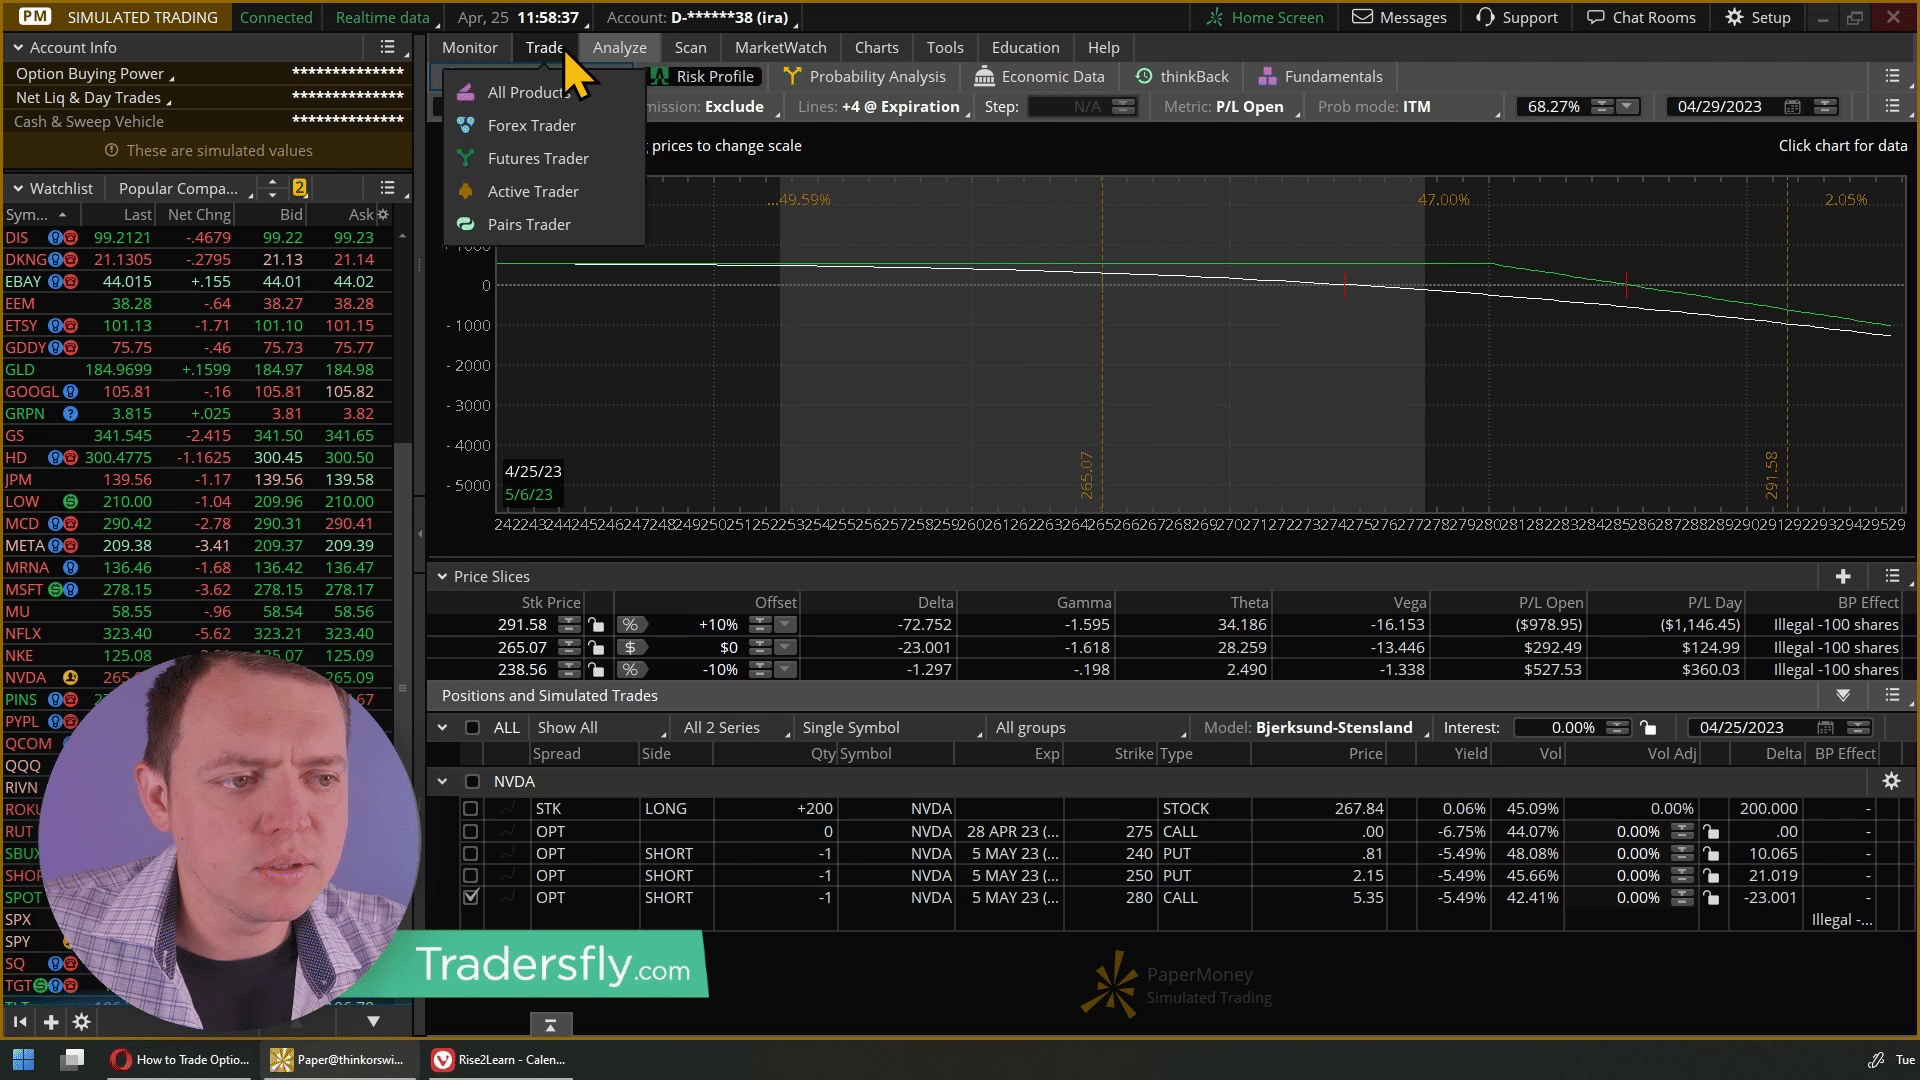Select Forex Trader menu entry

(531, 125)
